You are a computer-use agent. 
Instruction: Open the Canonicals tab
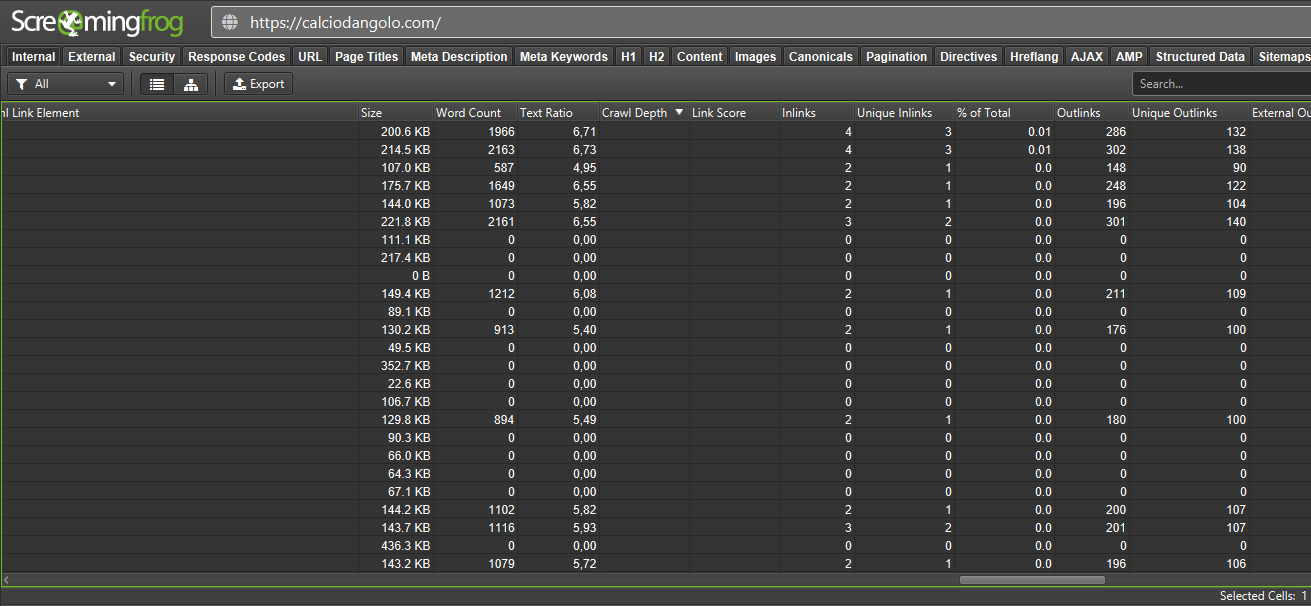(820, 57)
